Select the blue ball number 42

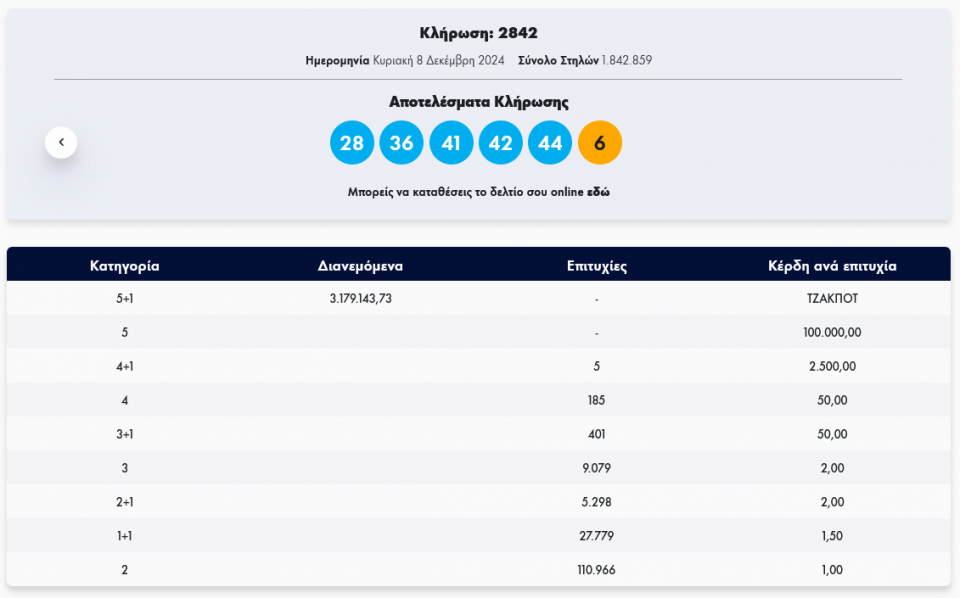click(501, 143)
